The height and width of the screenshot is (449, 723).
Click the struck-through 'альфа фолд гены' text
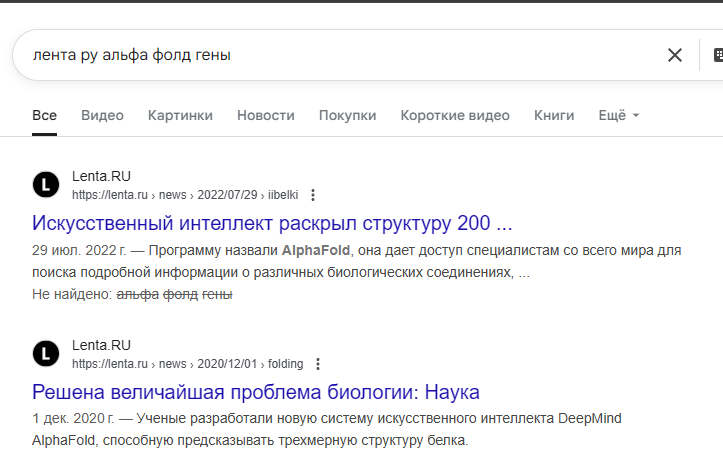click(174, 294)
